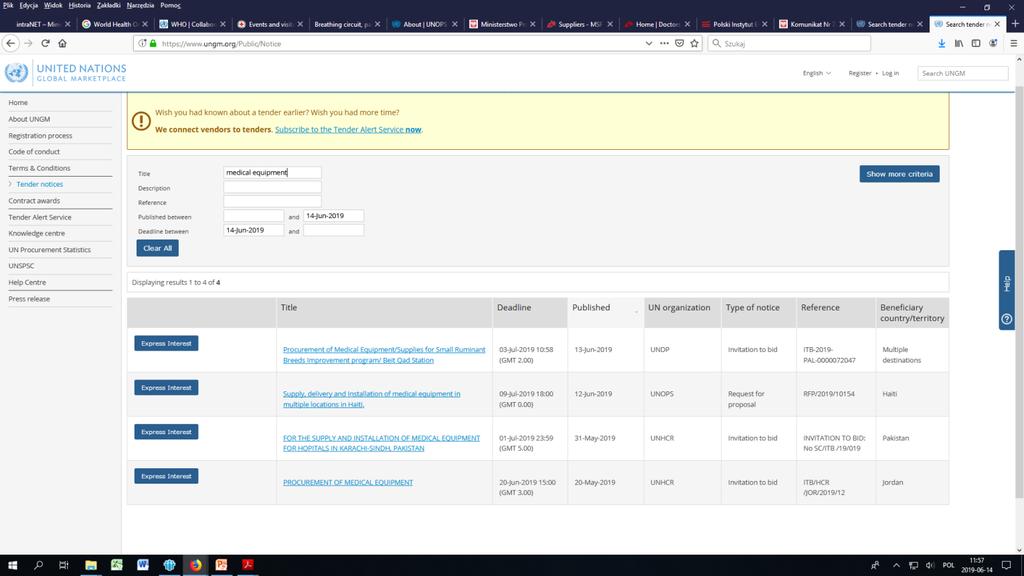This screenshot has width=1024, height=576.
Task: Click Show more criteria
Action: pyautogui.click(x=899, y=174)
